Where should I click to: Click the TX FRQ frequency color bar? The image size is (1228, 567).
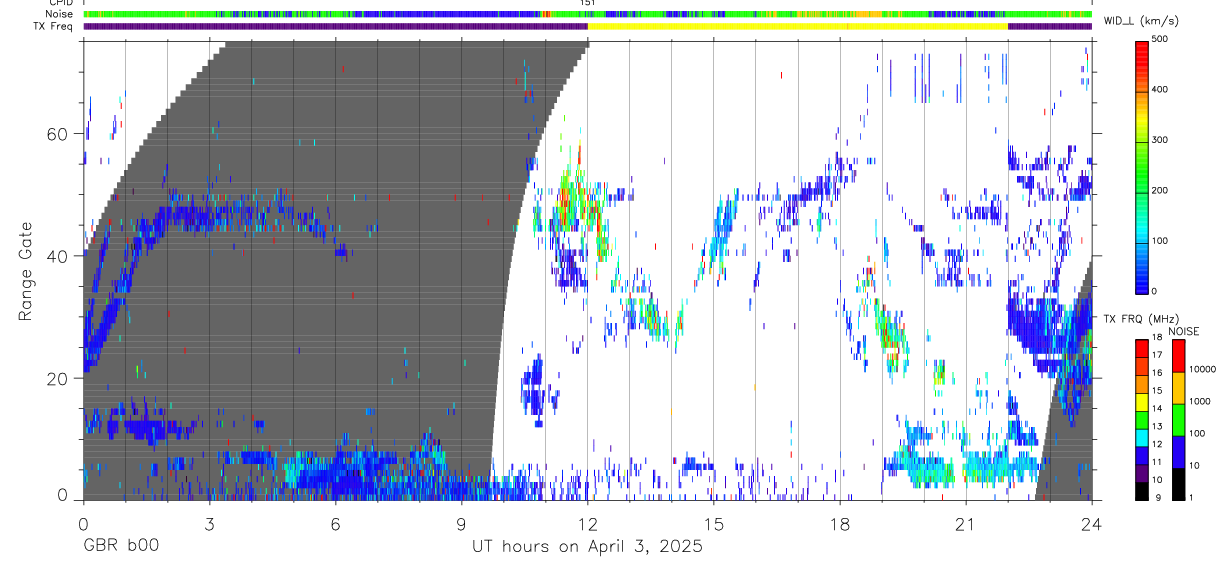click(x=1142, y=419)
